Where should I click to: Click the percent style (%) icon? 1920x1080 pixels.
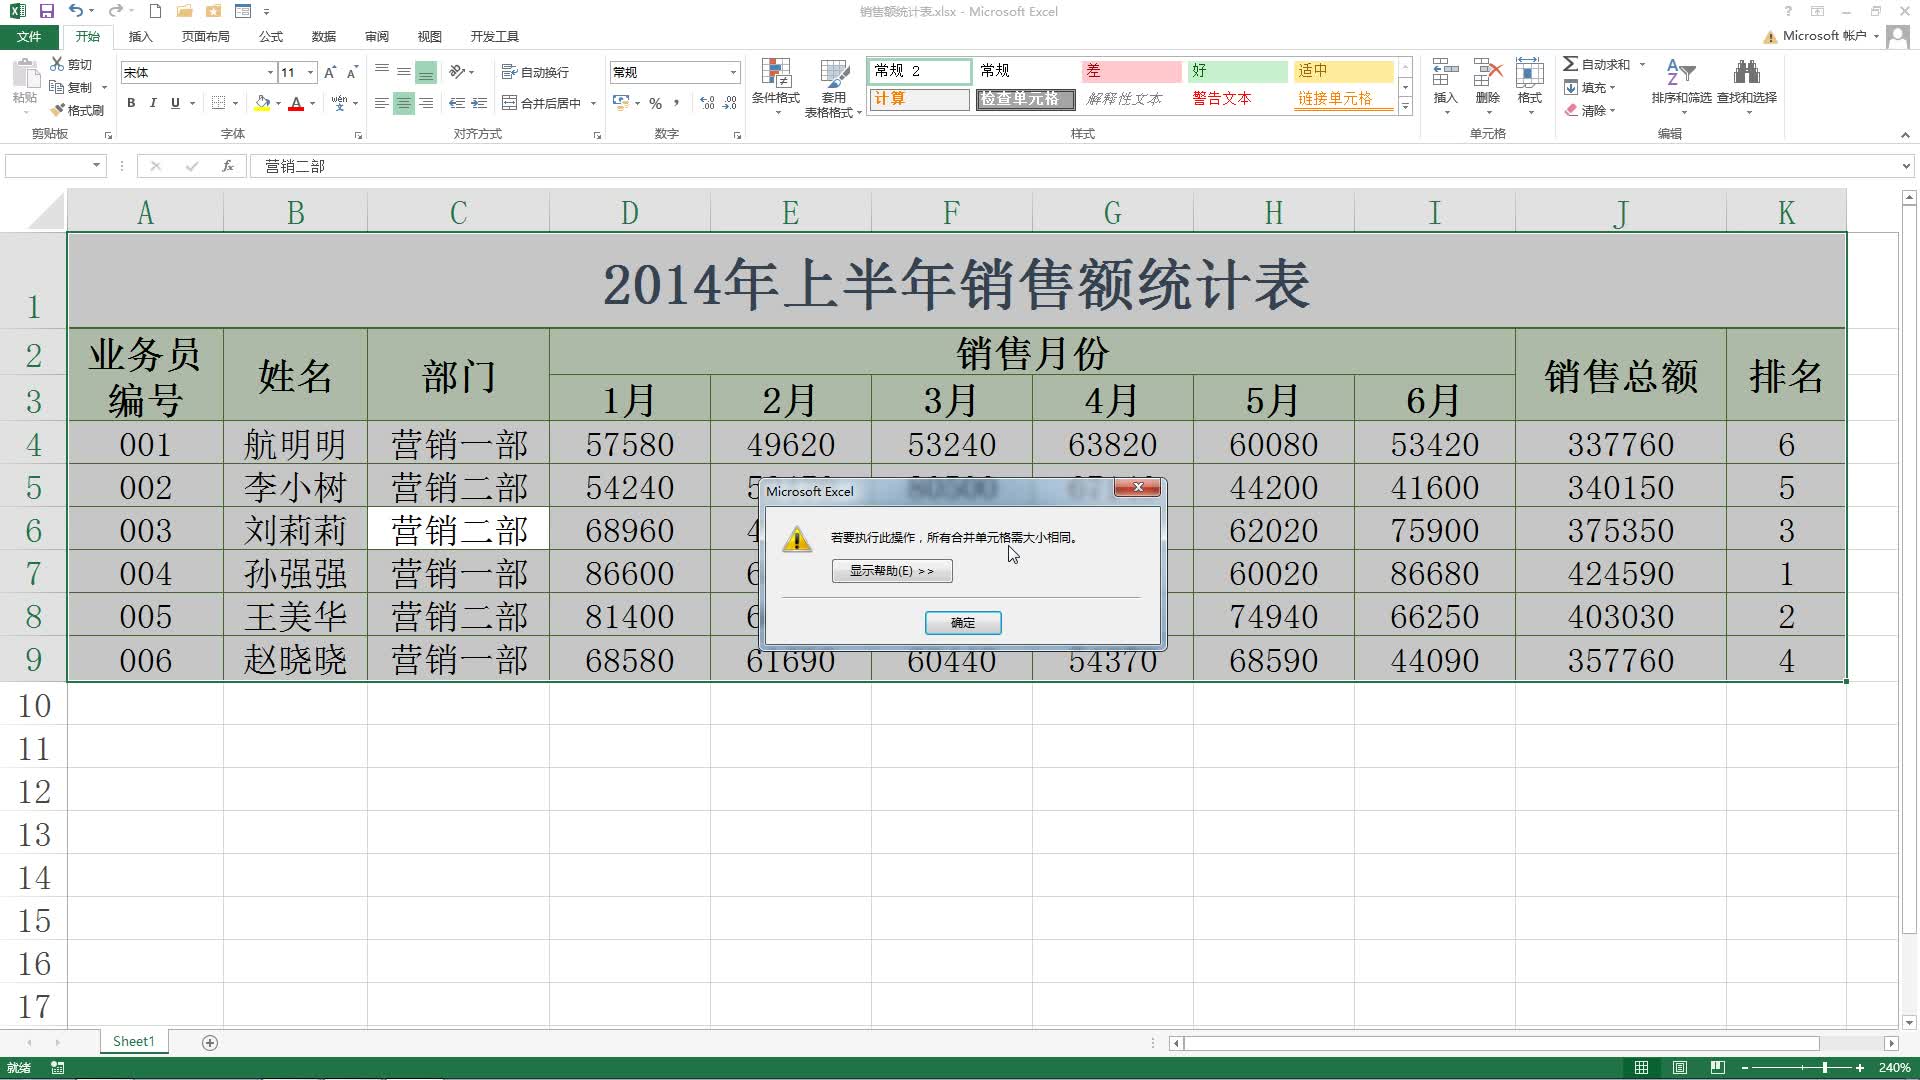[x=656, y=102]
